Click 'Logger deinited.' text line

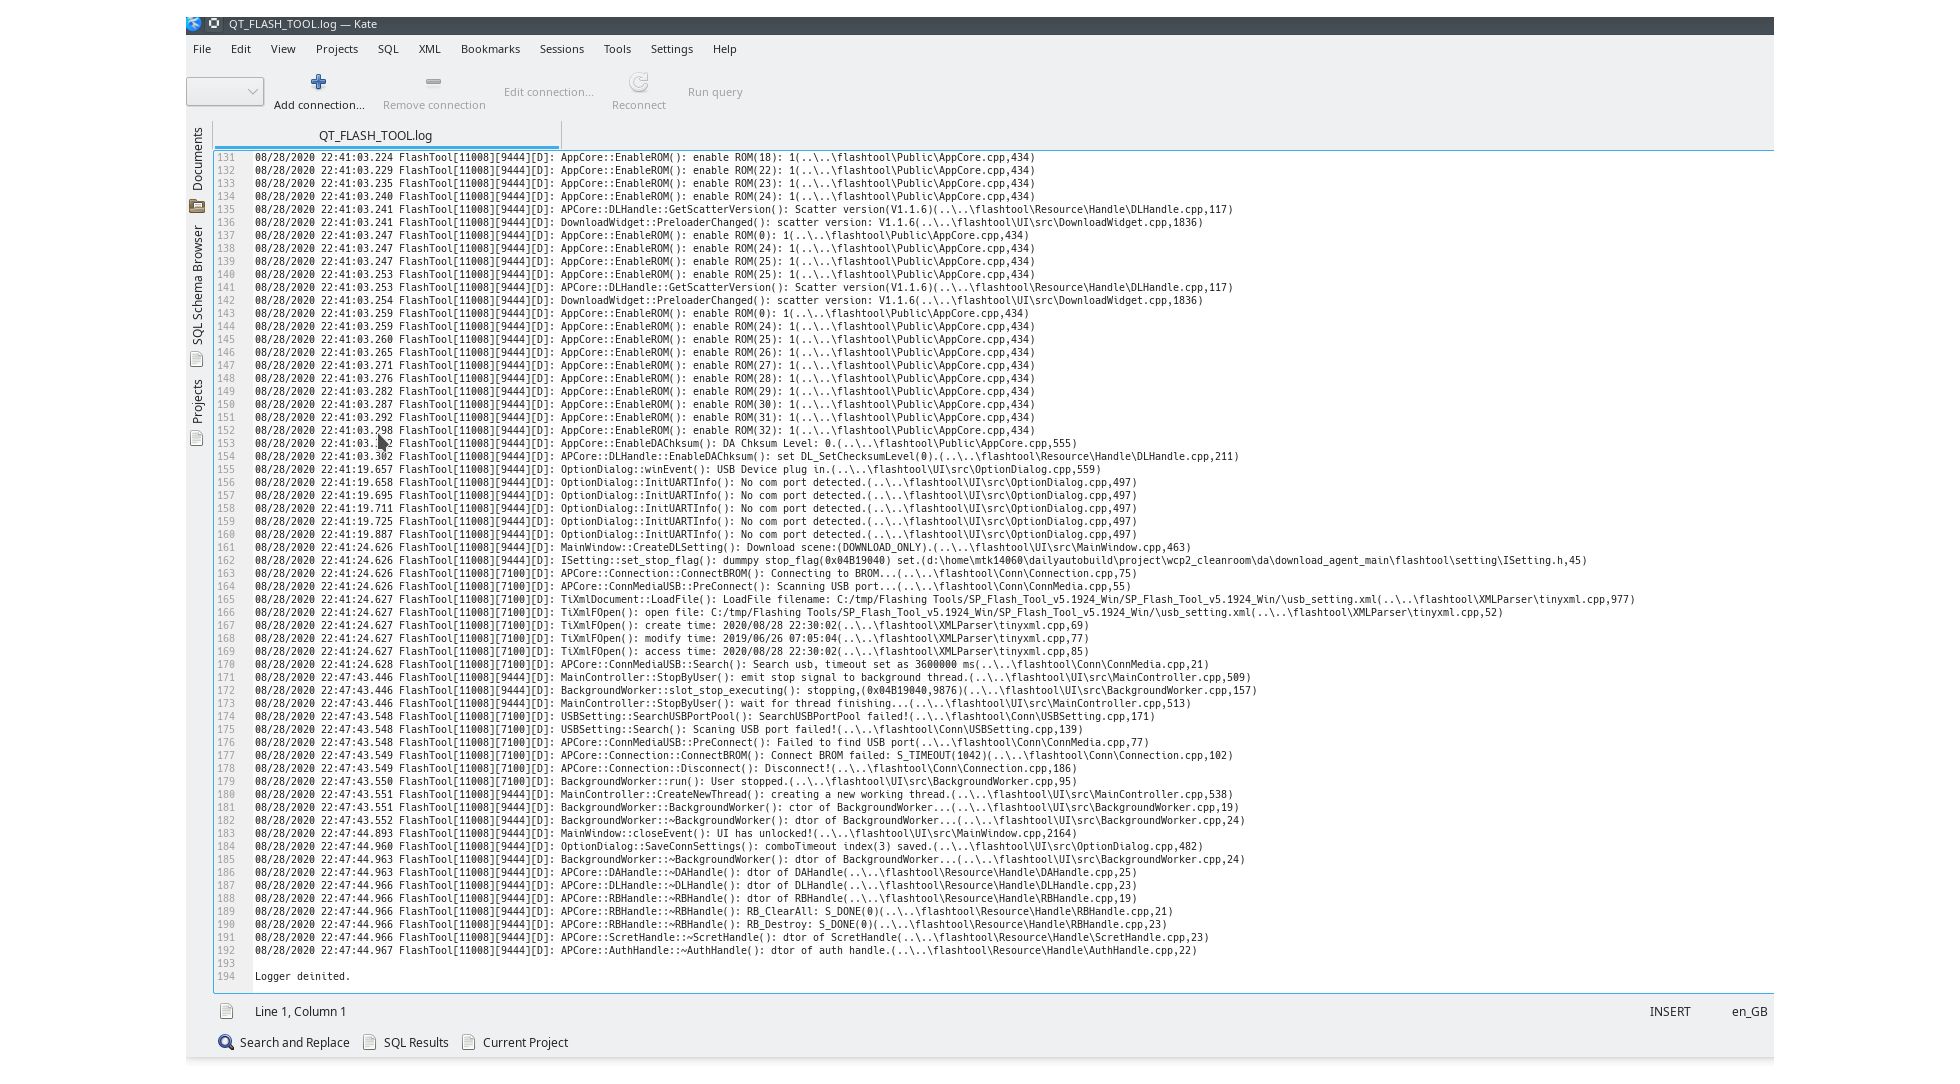(x=302, y=977)
